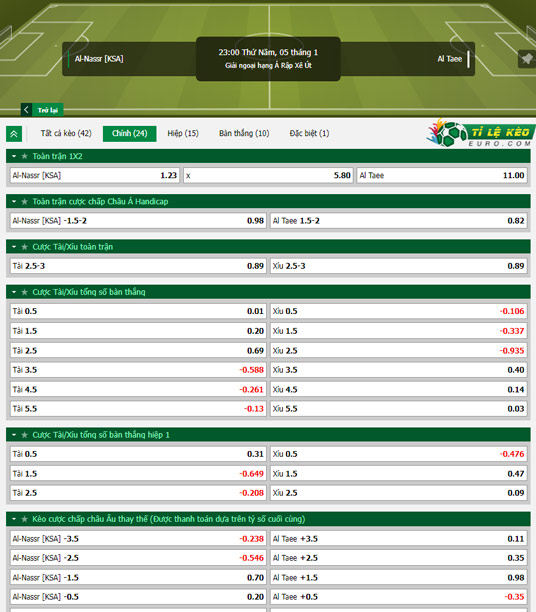Bet the draw X at 5.80
Viewport: 536px width, 612px height.
(268, 175)
